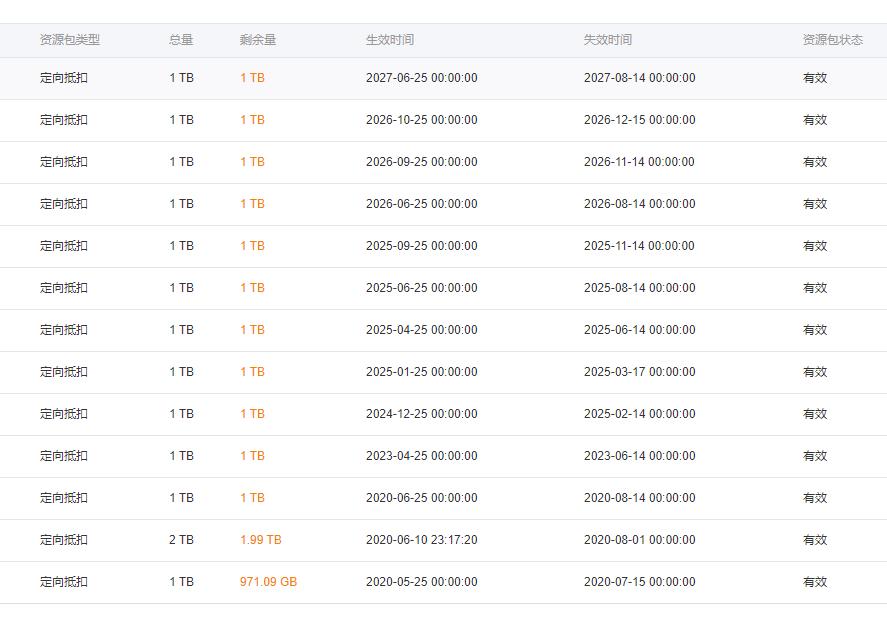Click the 资源包状态 column header
The image size is (887, 628).
(832, 40)
